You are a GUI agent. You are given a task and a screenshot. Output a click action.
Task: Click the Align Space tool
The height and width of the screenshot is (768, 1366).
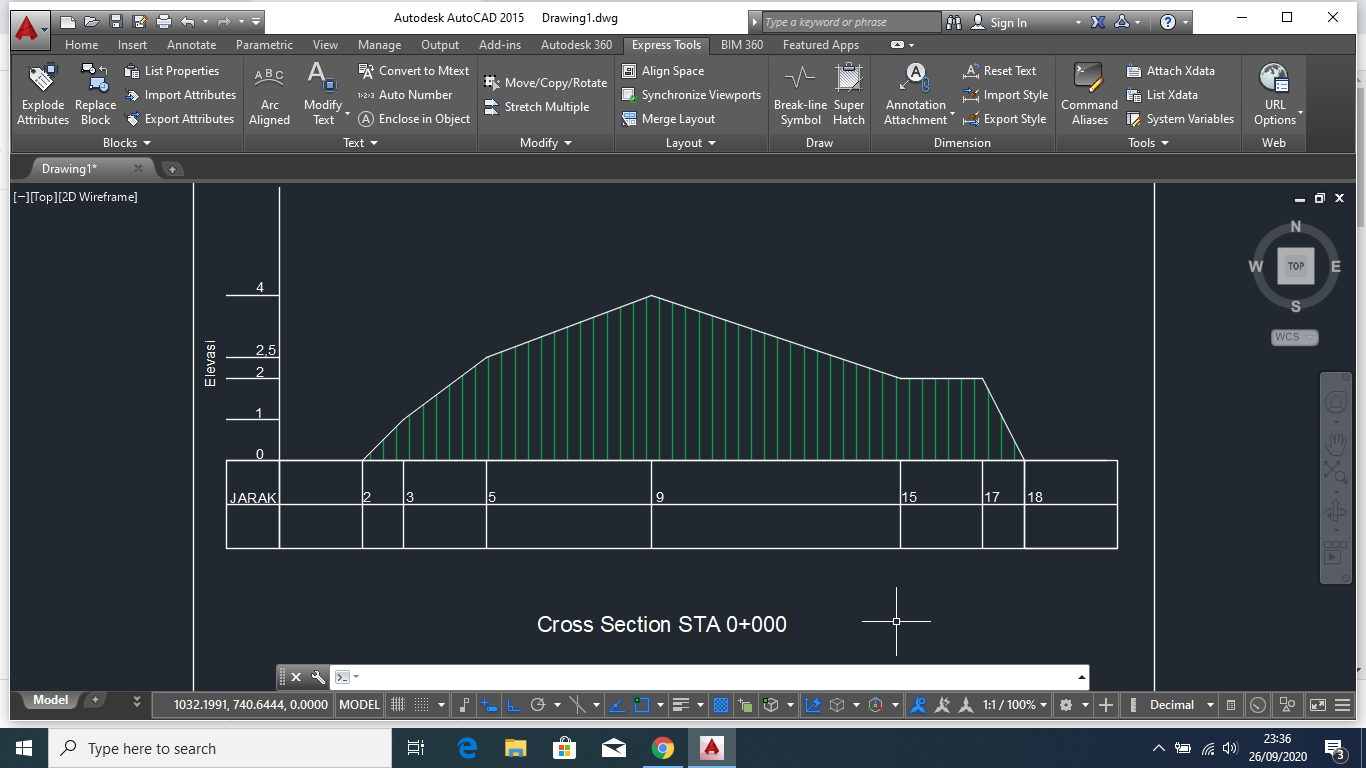pyautogui.click(x=663, y=71)
